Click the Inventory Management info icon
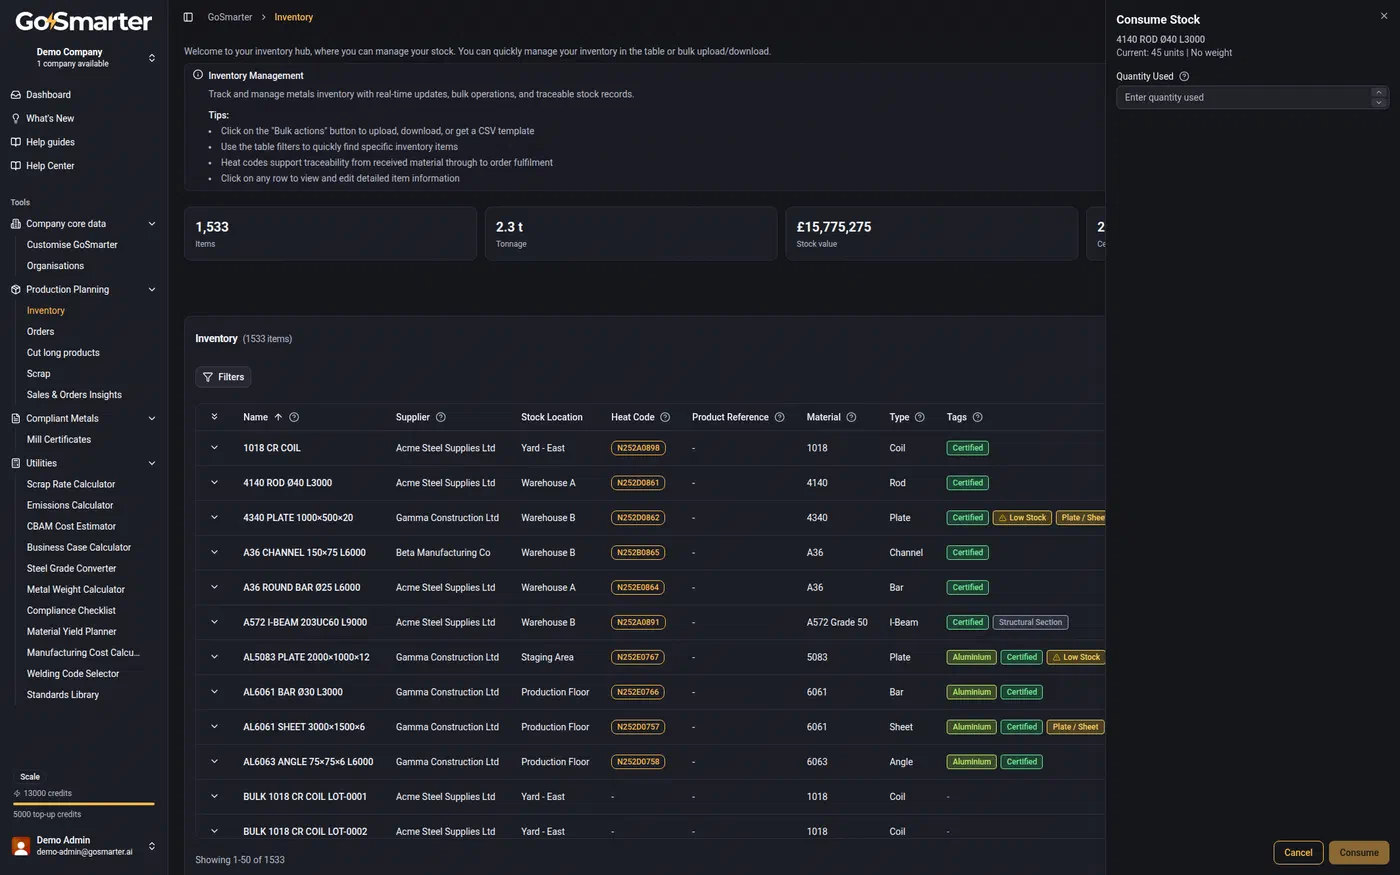Viewport: 1400px width, 875px height. [x=198, y=75]
